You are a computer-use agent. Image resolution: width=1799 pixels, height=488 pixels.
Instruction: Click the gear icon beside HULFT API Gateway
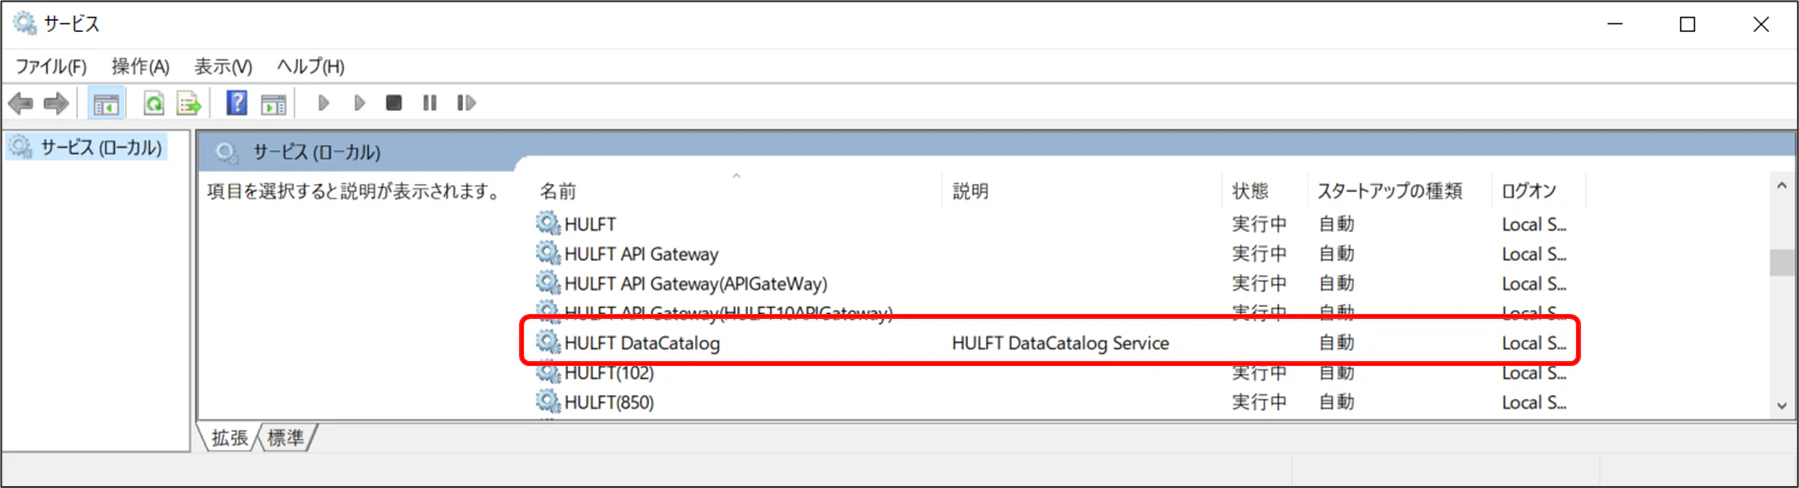pyautogui.click(x=548, y=253)
